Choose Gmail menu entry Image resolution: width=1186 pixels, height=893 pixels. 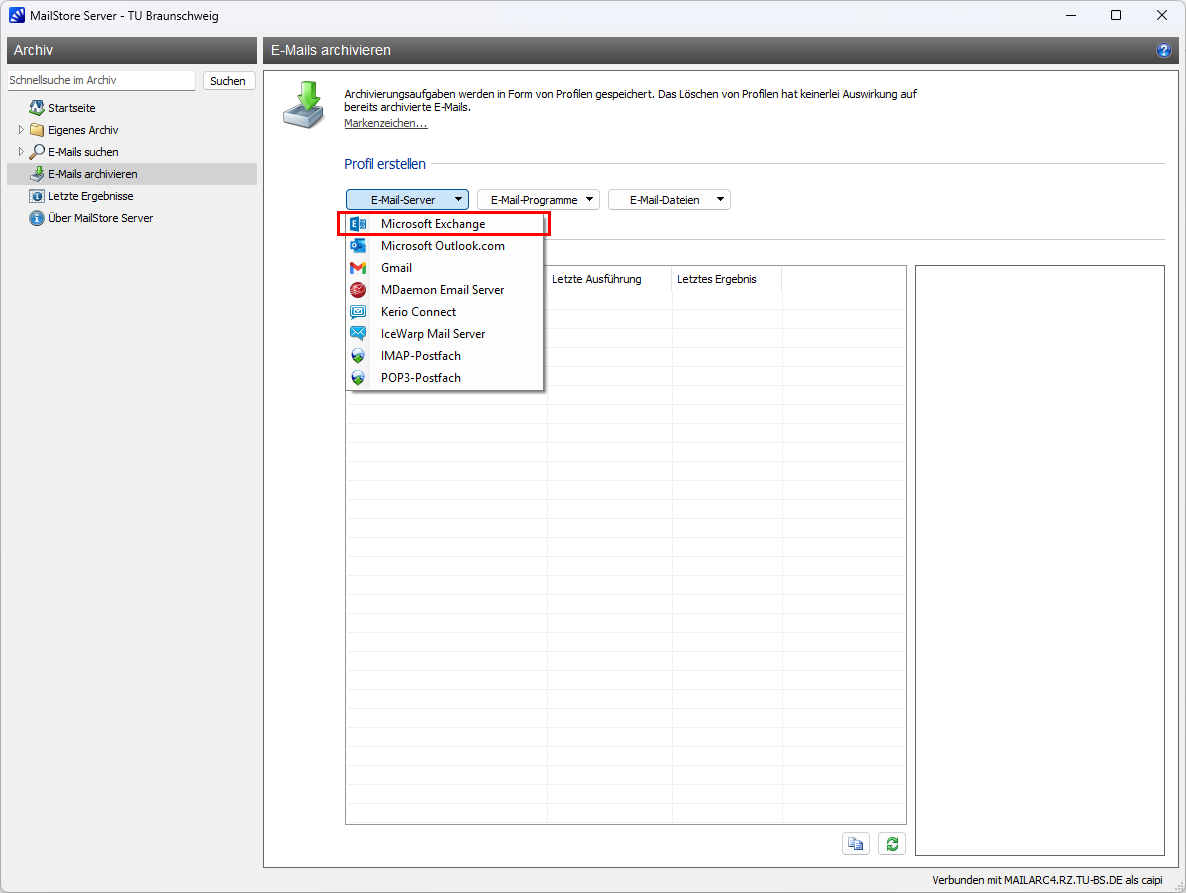click(x=444, y=268)
